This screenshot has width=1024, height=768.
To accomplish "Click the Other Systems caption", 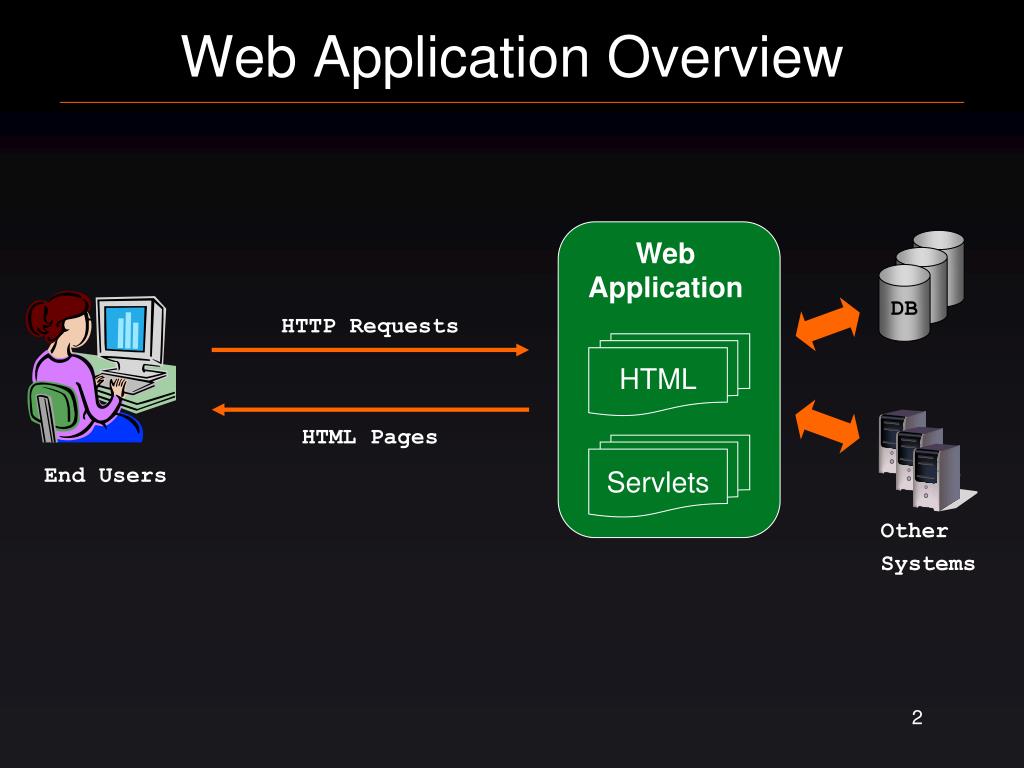I will pyautogui.click(x=927, y=547).
